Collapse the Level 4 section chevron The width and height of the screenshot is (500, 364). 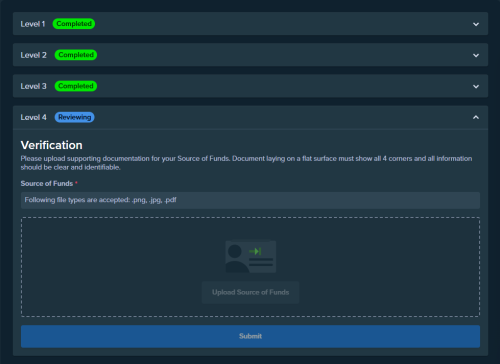476,117
